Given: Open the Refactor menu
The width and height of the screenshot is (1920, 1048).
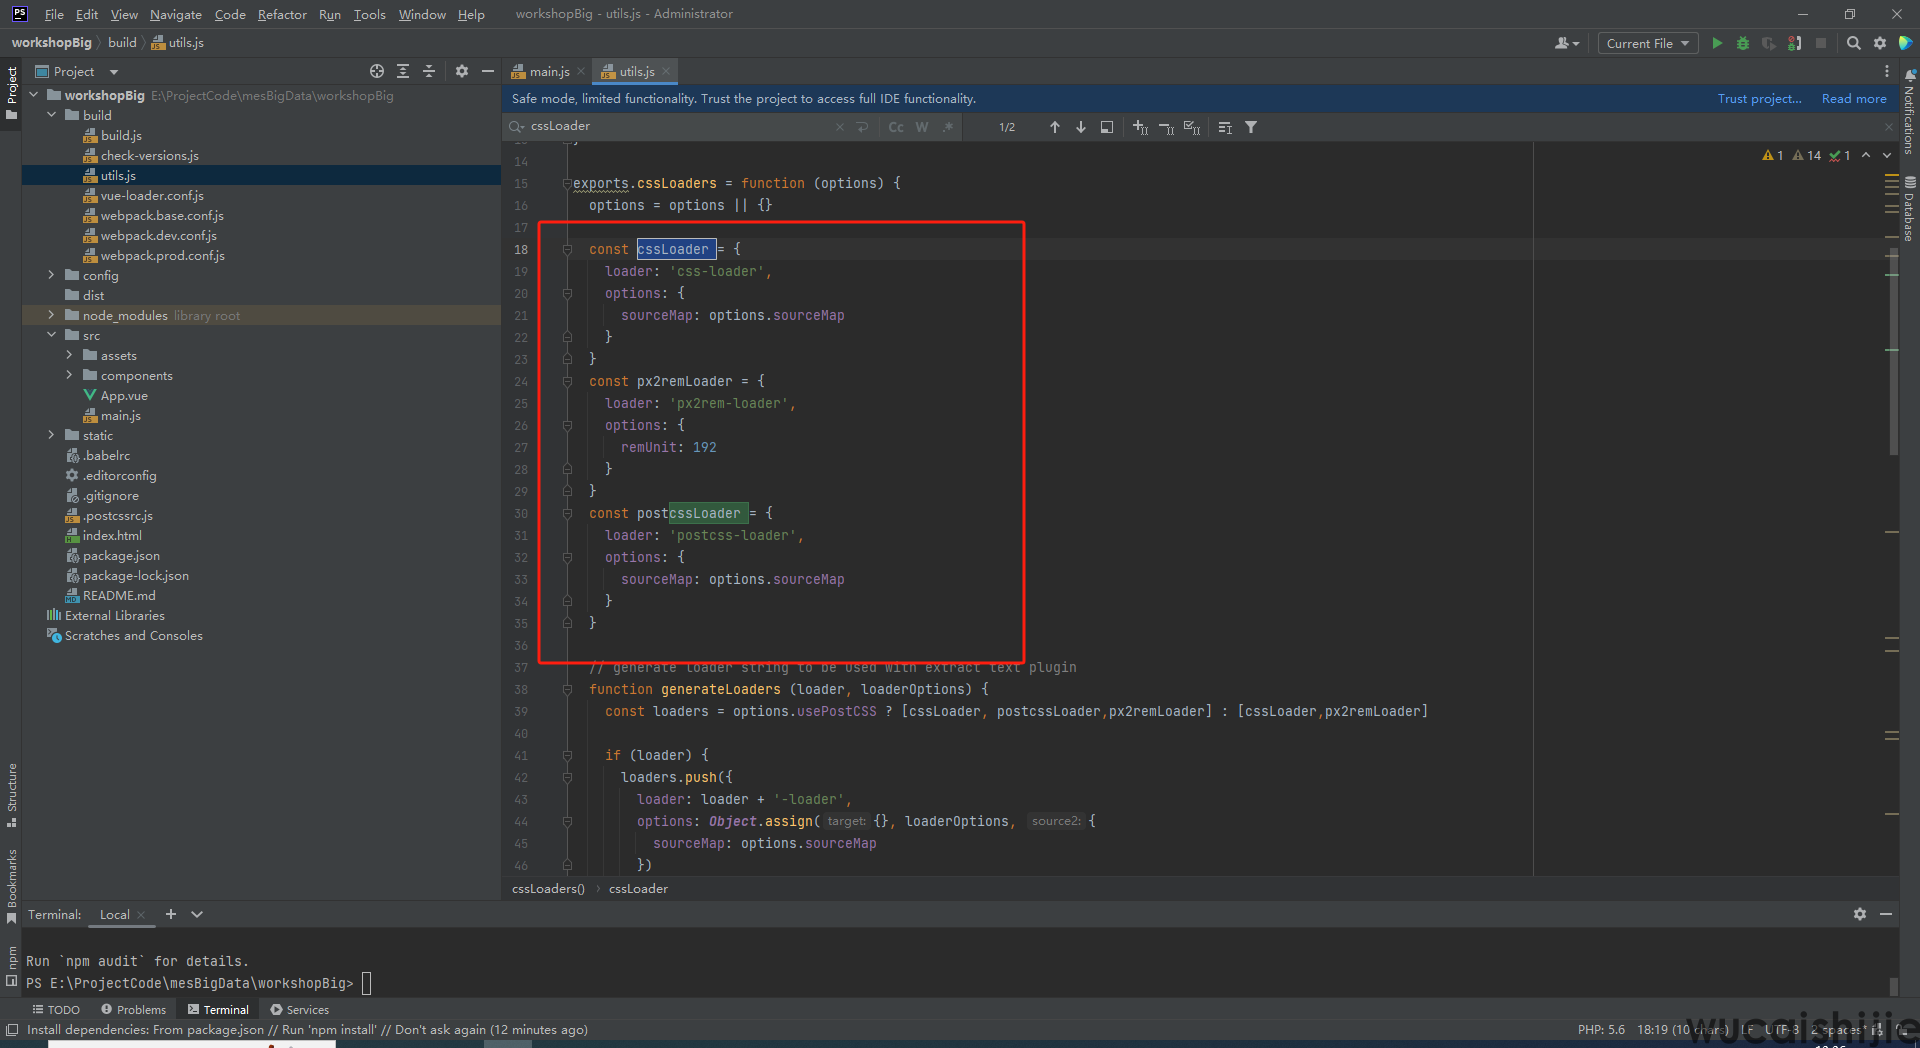Looking at the screenshot, I should (282, 14).
